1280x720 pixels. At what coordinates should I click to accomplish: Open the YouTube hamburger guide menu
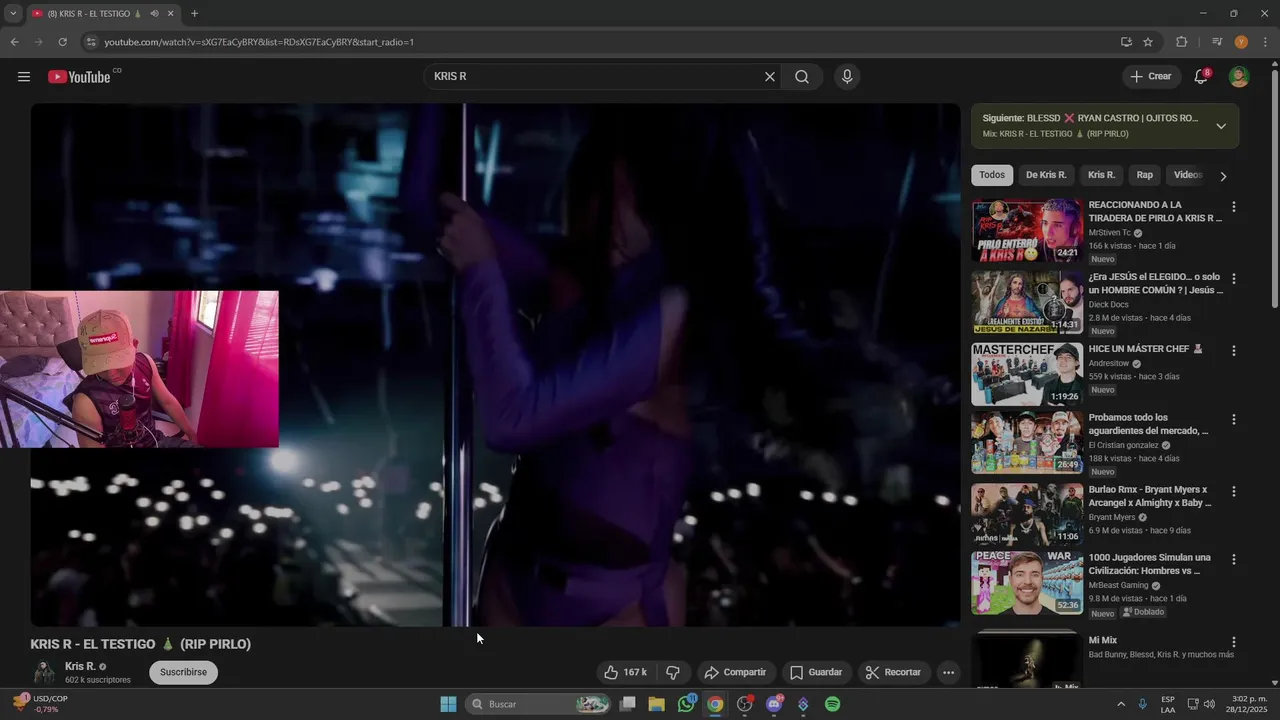pos(24,77)
